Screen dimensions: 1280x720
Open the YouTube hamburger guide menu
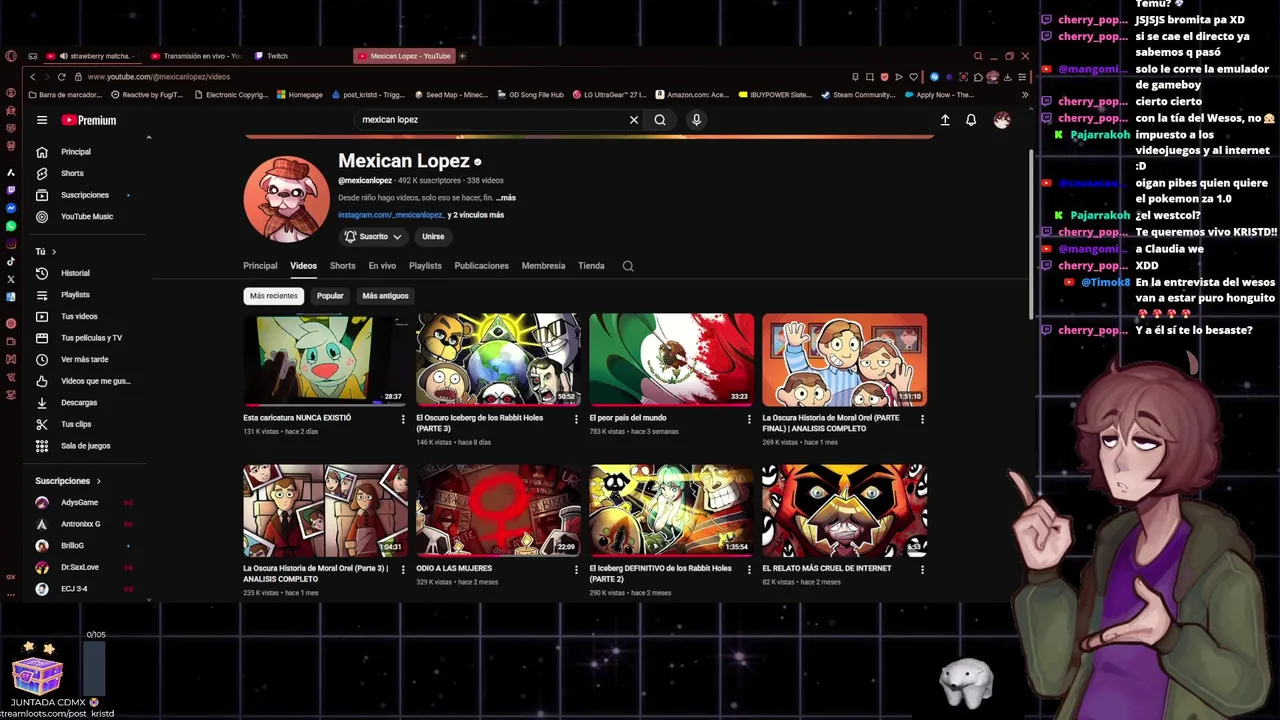(x=42, y=120)
